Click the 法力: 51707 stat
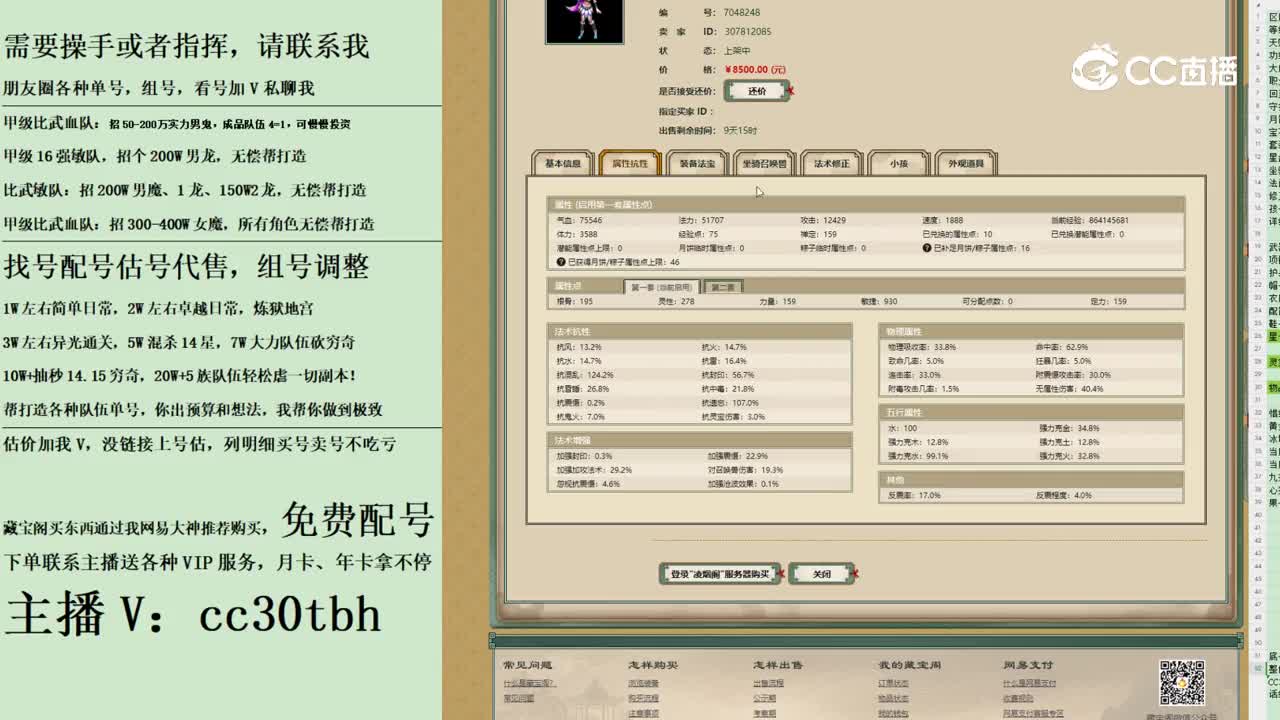This screenshot has width=1280, height=720. point(701,220)
